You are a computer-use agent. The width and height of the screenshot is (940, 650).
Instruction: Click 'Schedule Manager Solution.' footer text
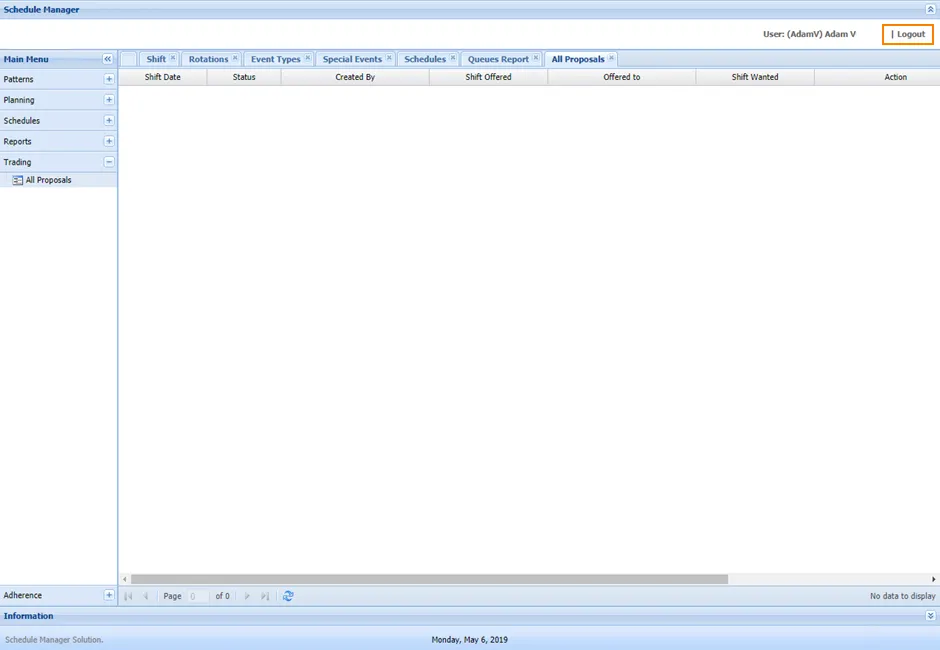pyautogui.click(x=54, y=640)
